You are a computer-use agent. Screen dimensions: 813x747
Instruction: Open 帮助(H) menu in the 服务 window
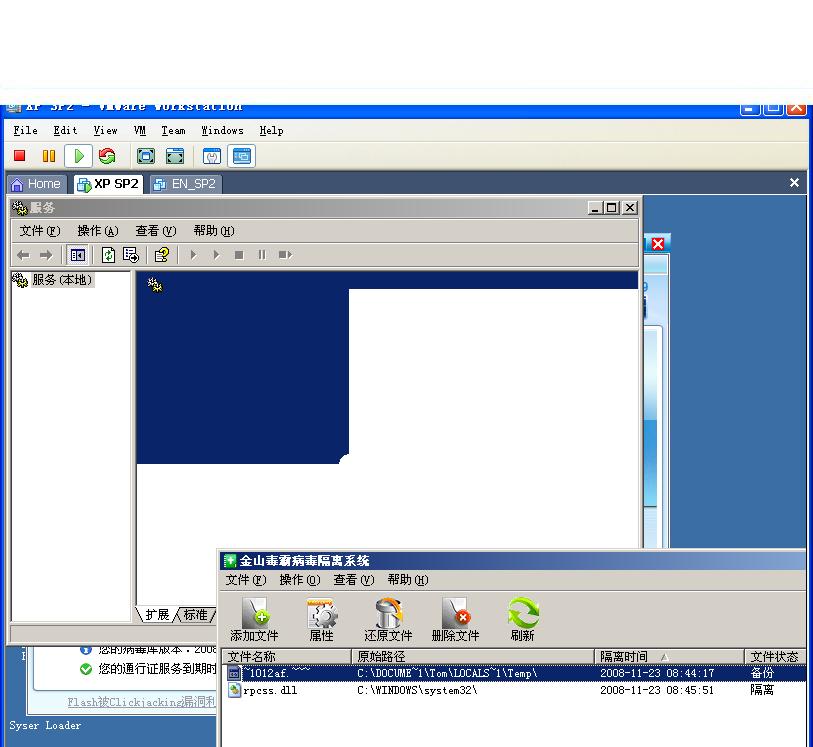(214, 231)
